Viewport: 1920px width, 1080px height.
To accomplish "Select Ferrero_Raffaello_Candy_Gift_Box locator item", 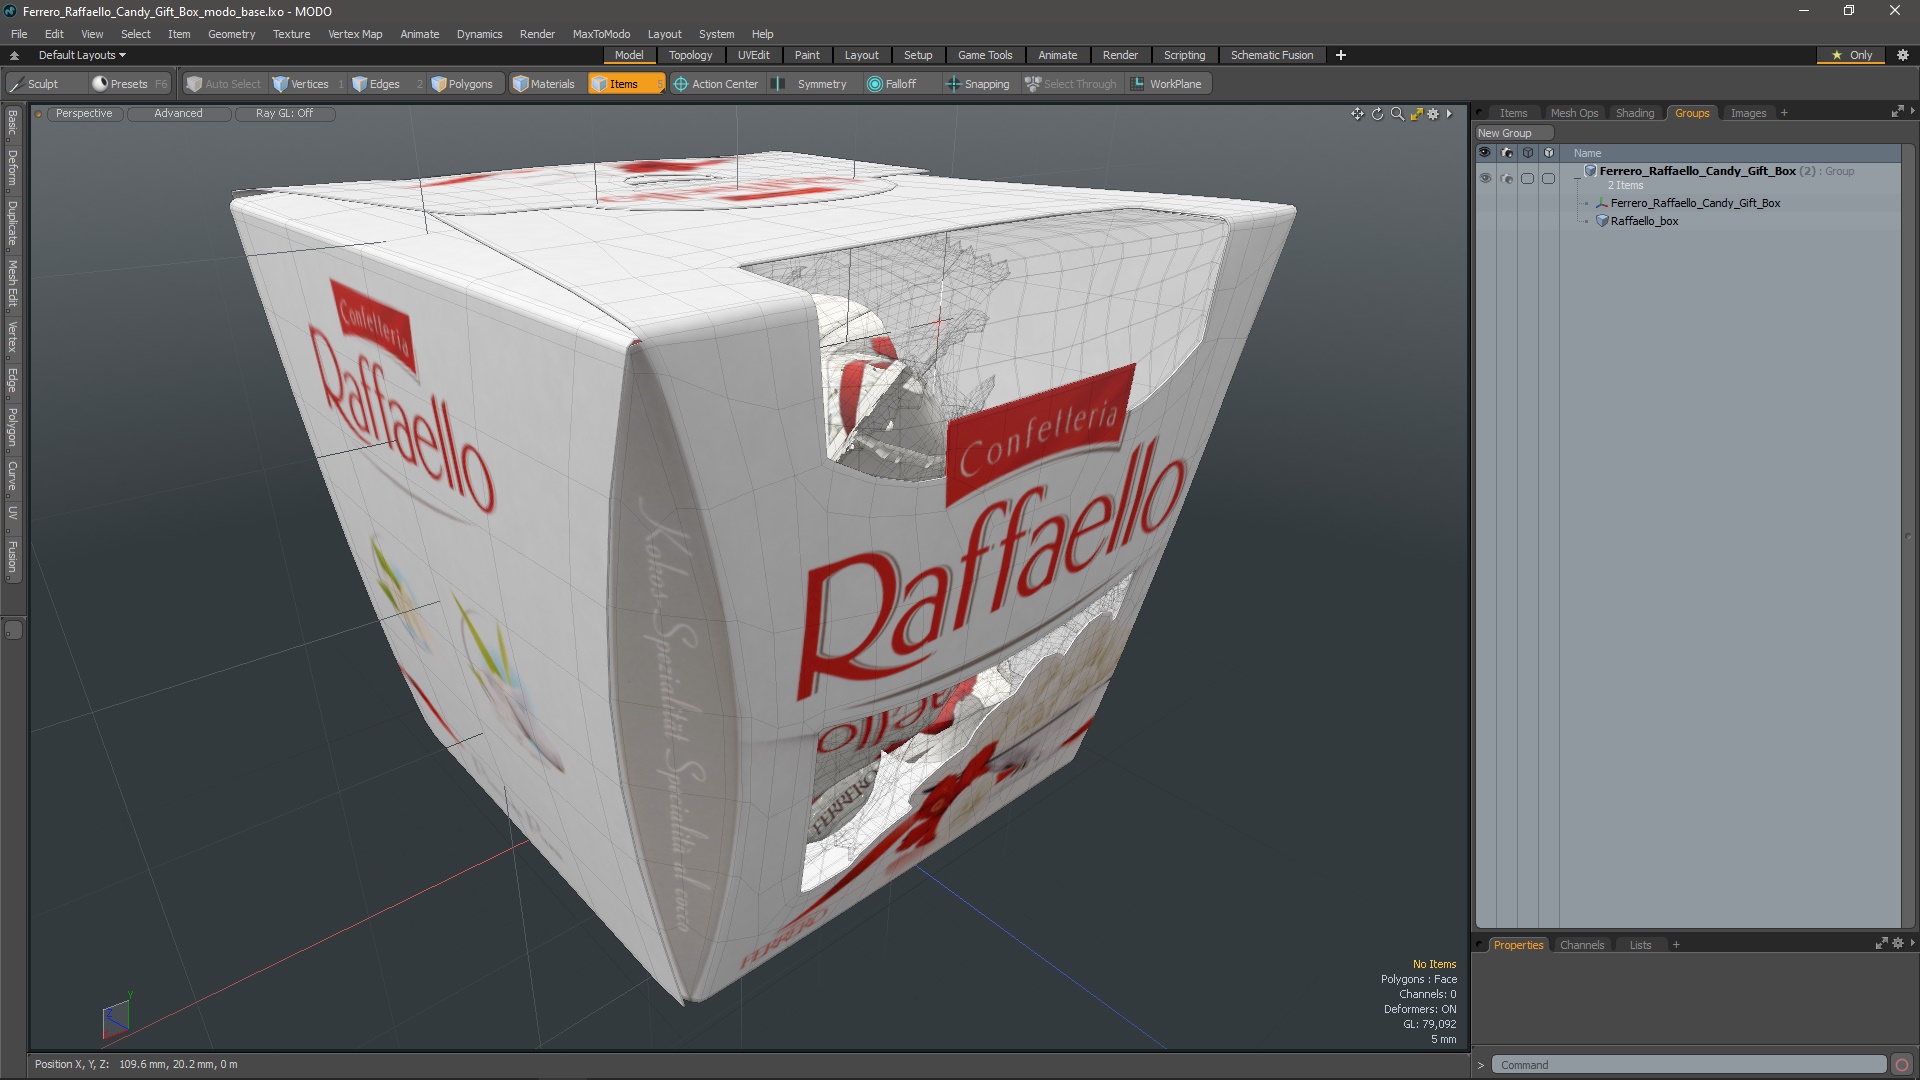I will (x=1695, y=203).
